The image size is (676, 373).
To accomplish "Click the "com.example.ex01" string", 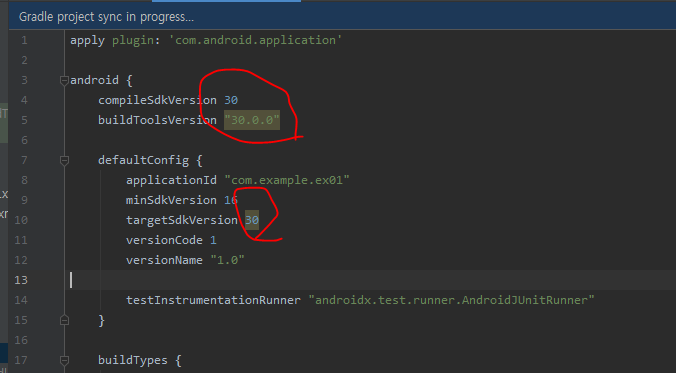I will [287, 180].
